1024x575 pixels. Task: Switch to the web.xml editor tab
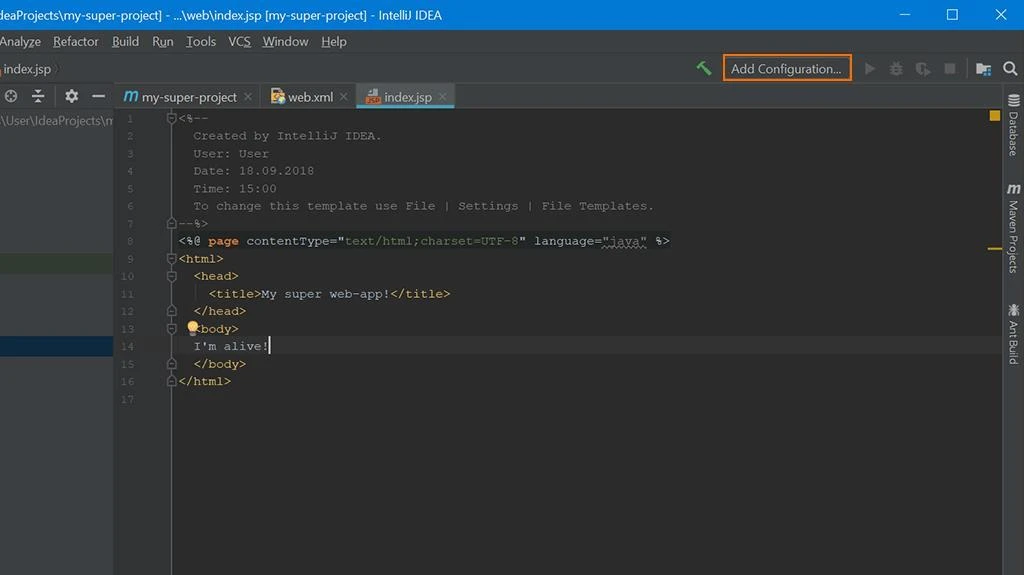tap(310, 97)
